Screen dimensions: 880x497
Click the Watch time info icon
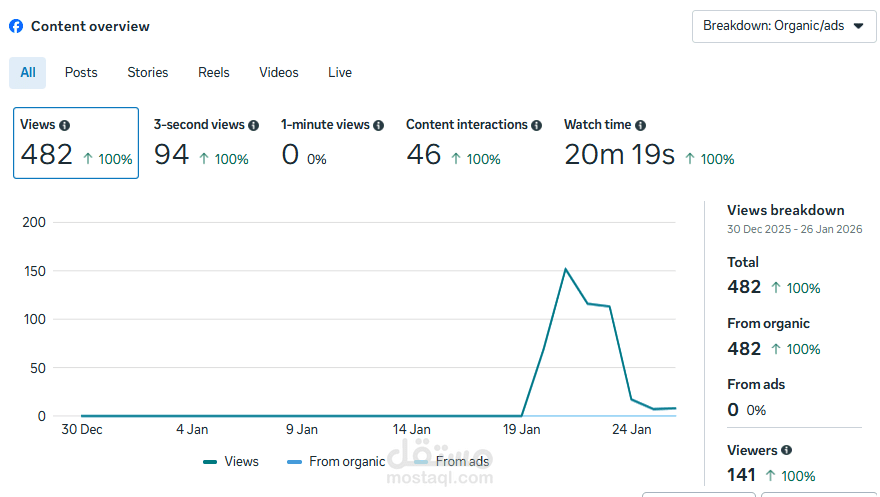coord(640,126)
